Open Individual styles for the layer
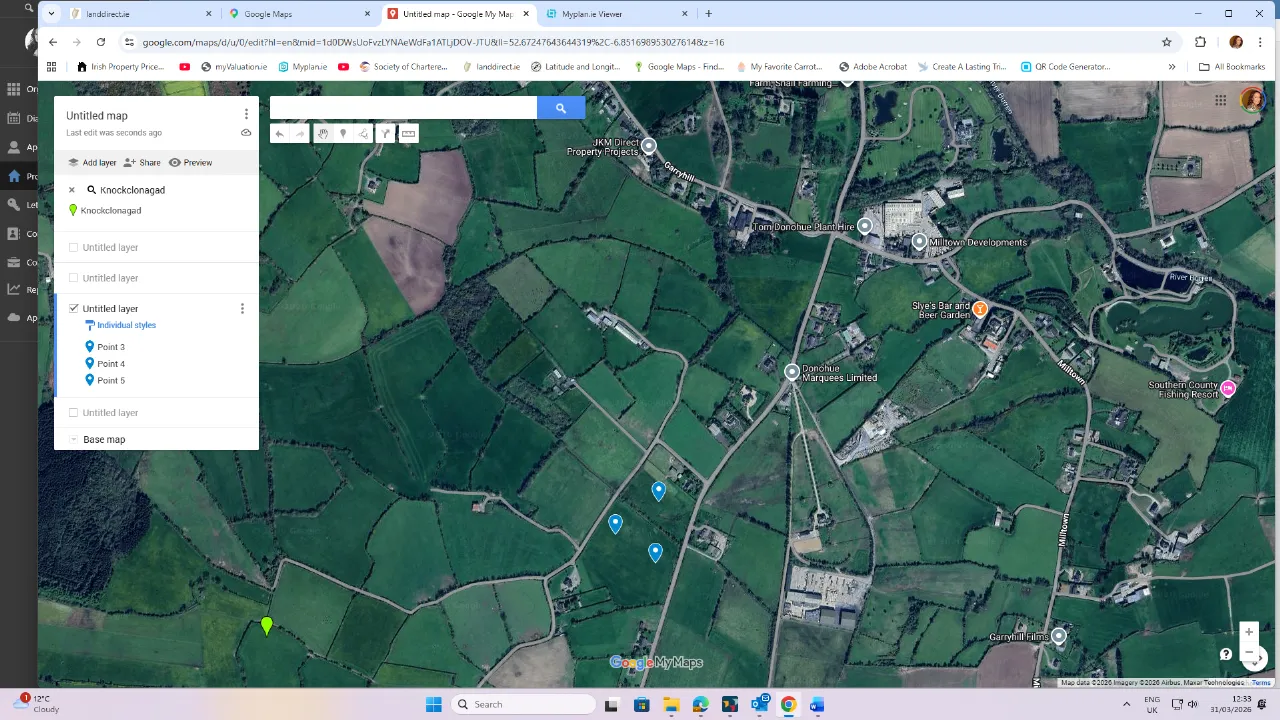 coord(126,324)
